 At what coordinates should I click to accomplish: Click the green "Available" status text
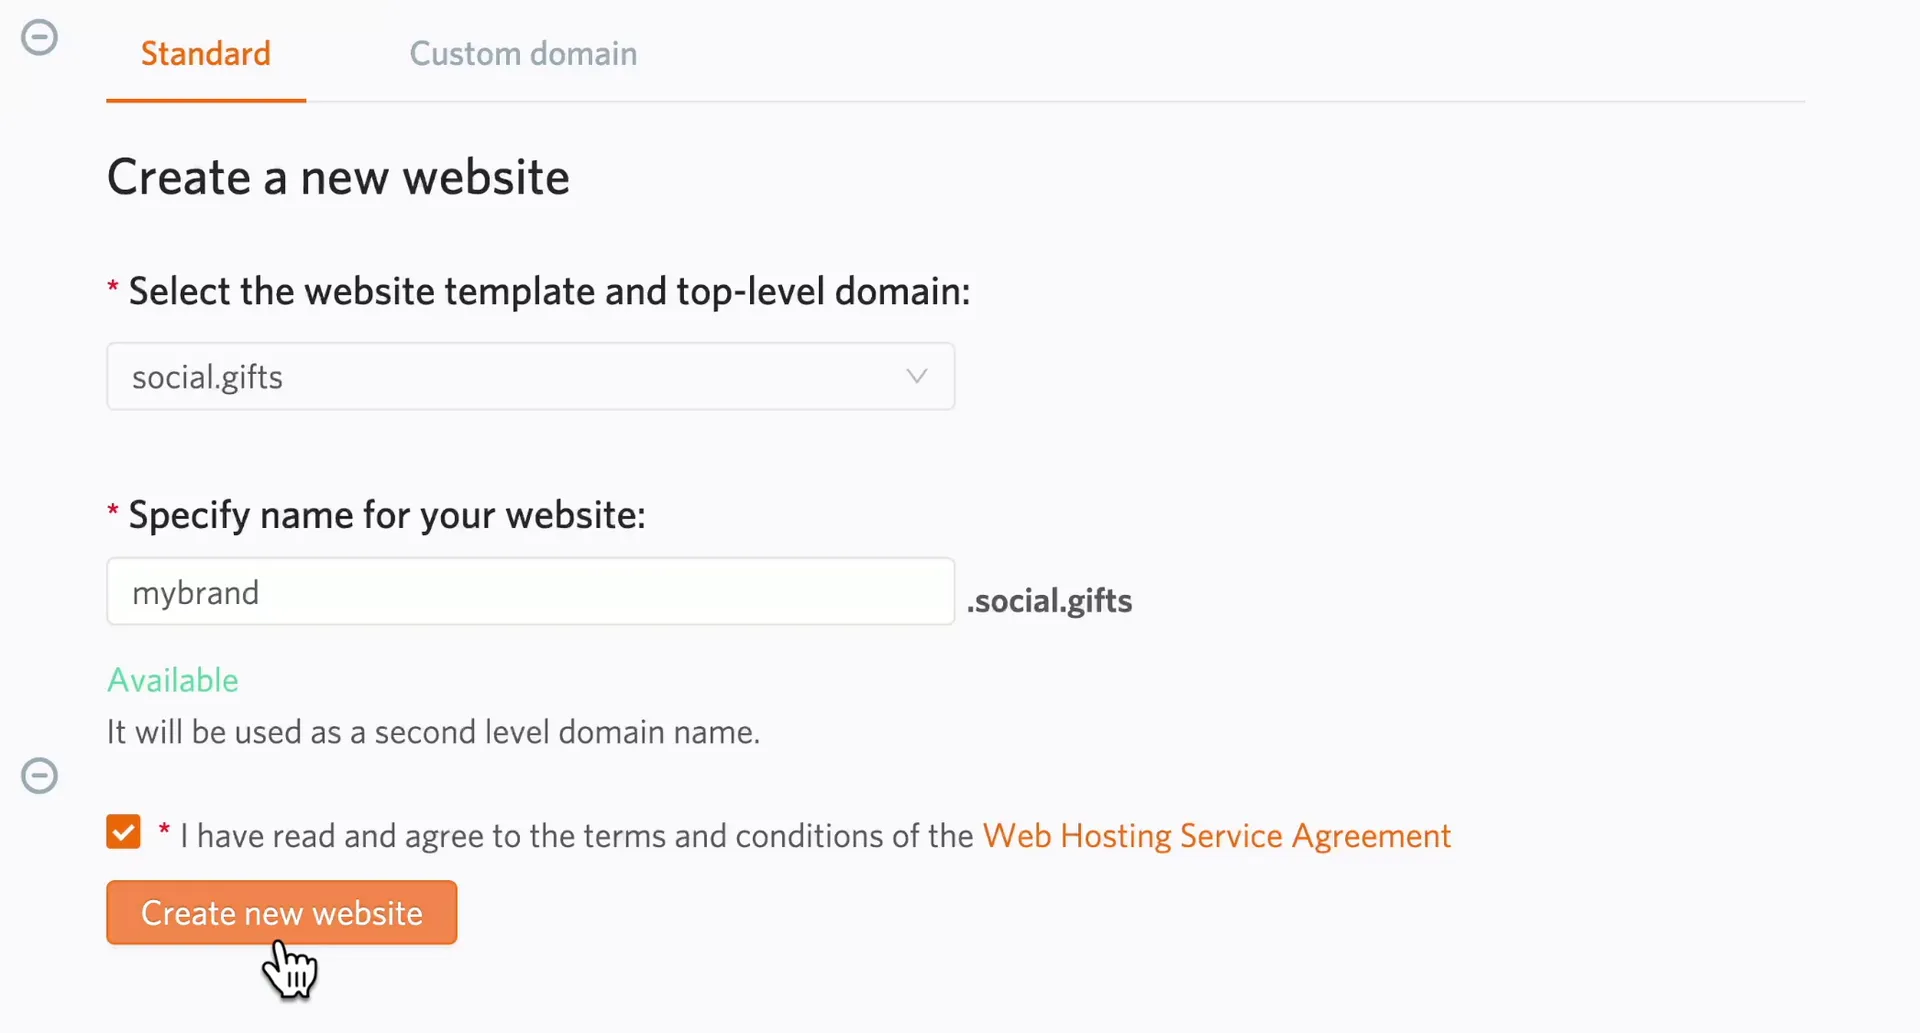click(x=173, y=681)
